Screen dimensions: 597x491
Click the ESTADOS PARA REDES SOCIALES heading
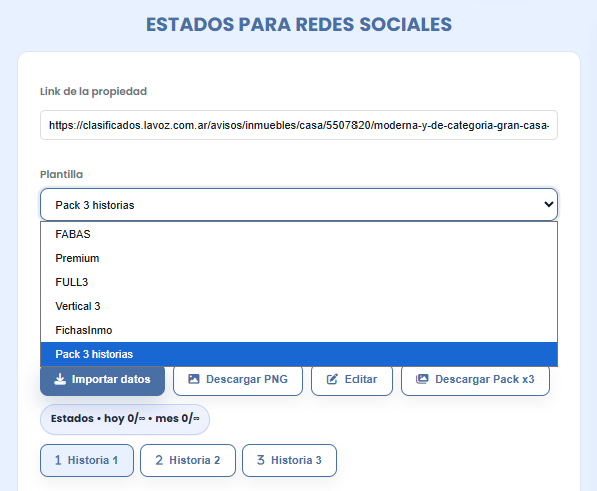299,24
